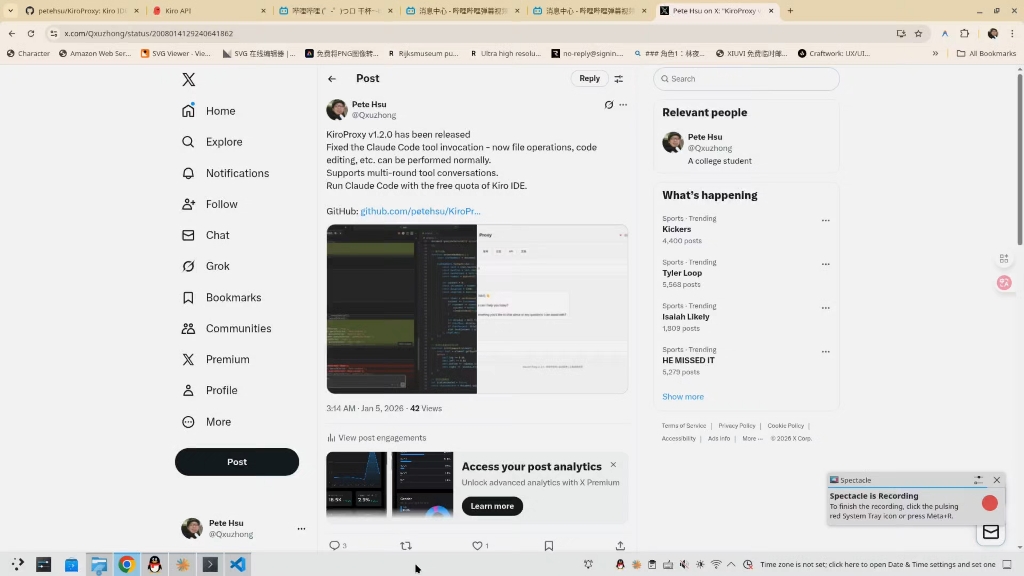Open the messages envelope drawer
1024x576 pixels.
(x=991, y=532)
